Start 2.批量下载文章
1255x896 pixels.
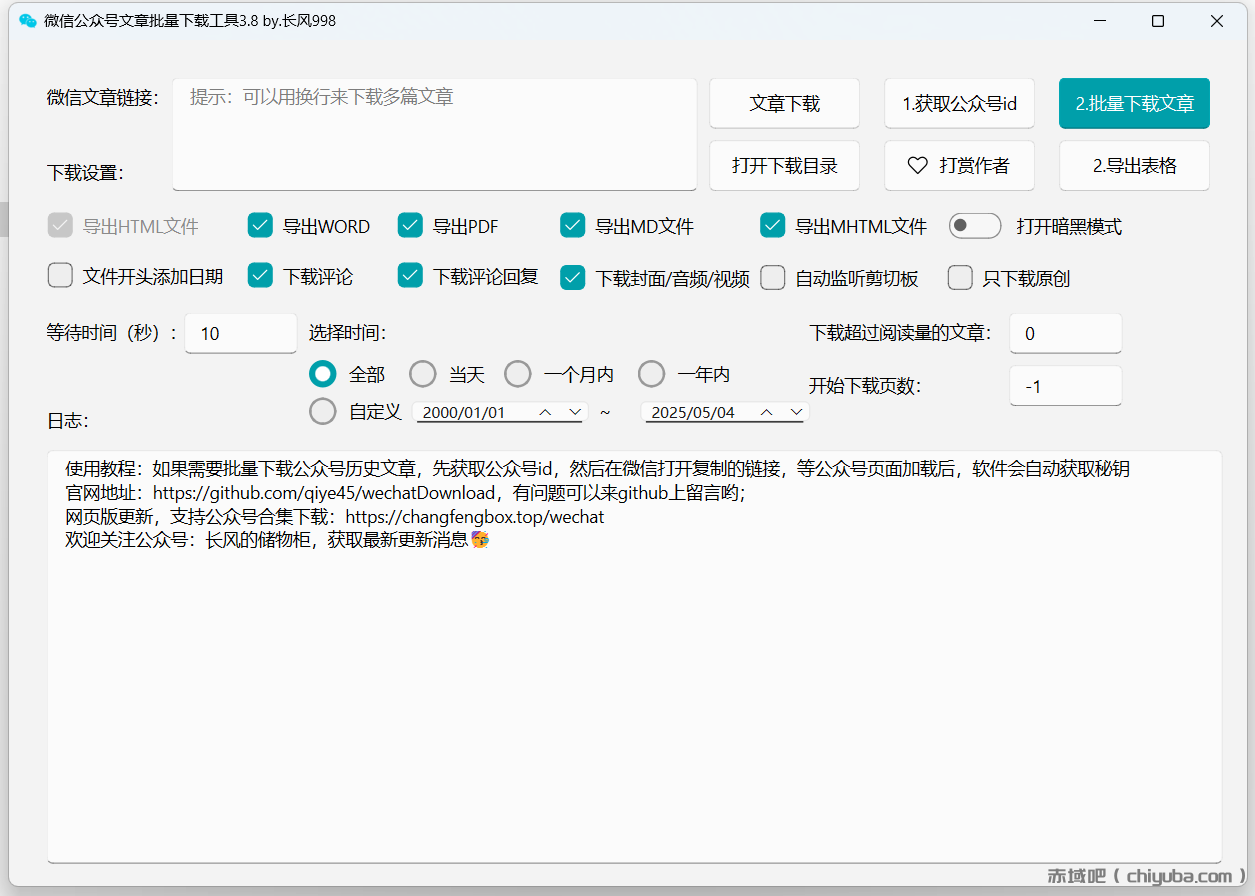[1135, 104]
